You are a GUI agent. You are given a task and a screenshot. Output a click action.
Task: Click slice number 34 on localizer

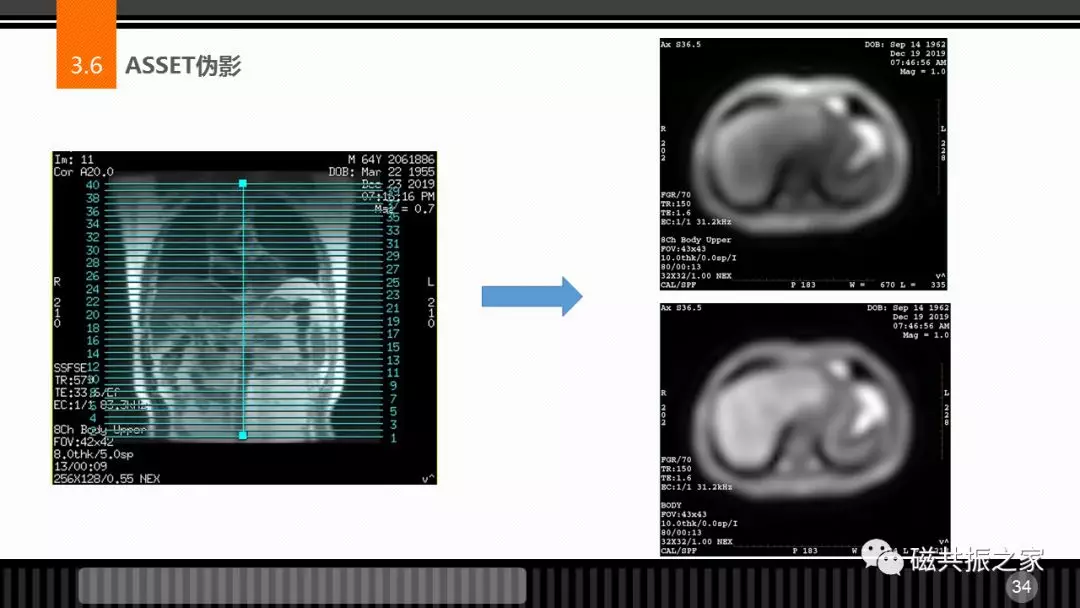pos(92,224)
